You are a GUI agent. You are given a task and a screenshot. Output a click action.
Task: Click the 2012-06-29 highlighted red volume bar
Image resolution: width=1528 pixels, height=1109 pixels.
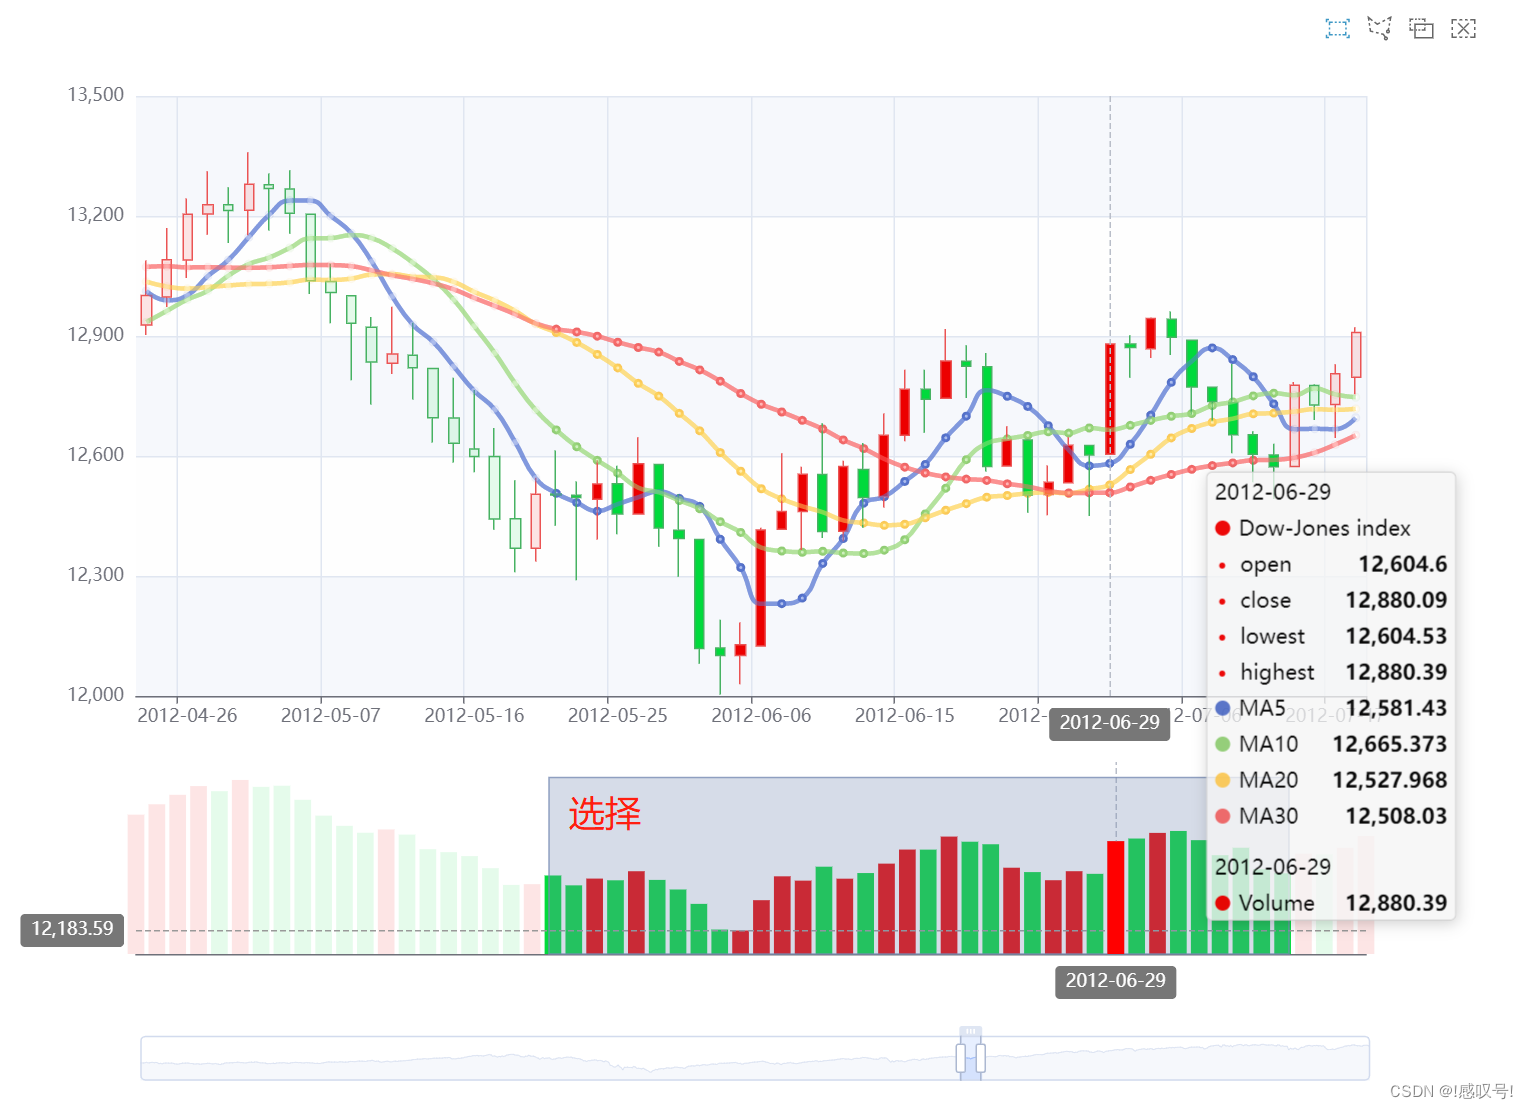1116,897
